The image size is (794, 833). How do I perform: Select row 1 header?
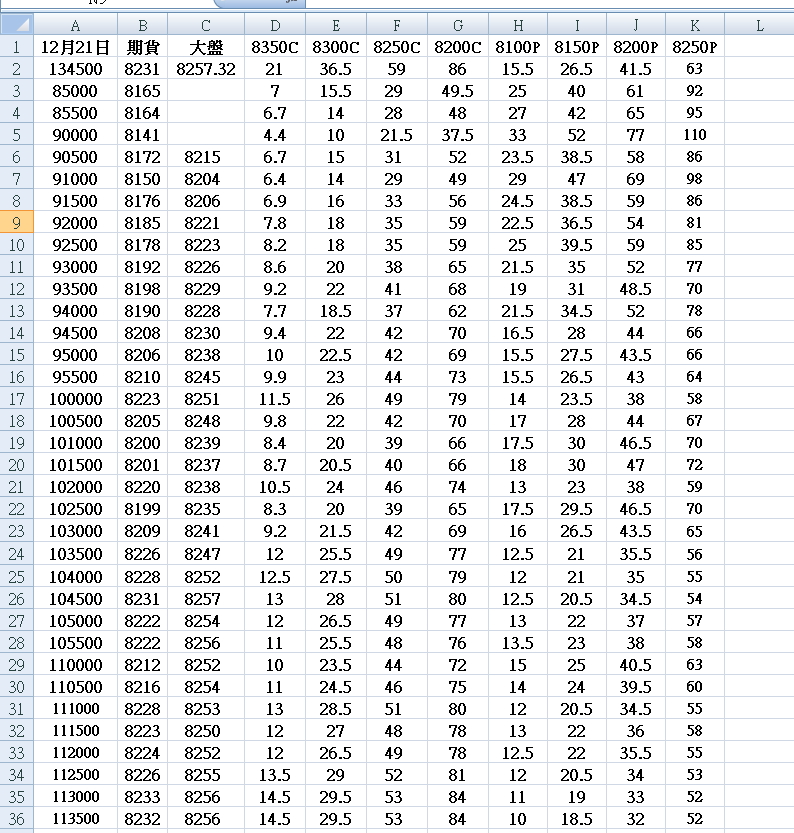coord(16,47)
